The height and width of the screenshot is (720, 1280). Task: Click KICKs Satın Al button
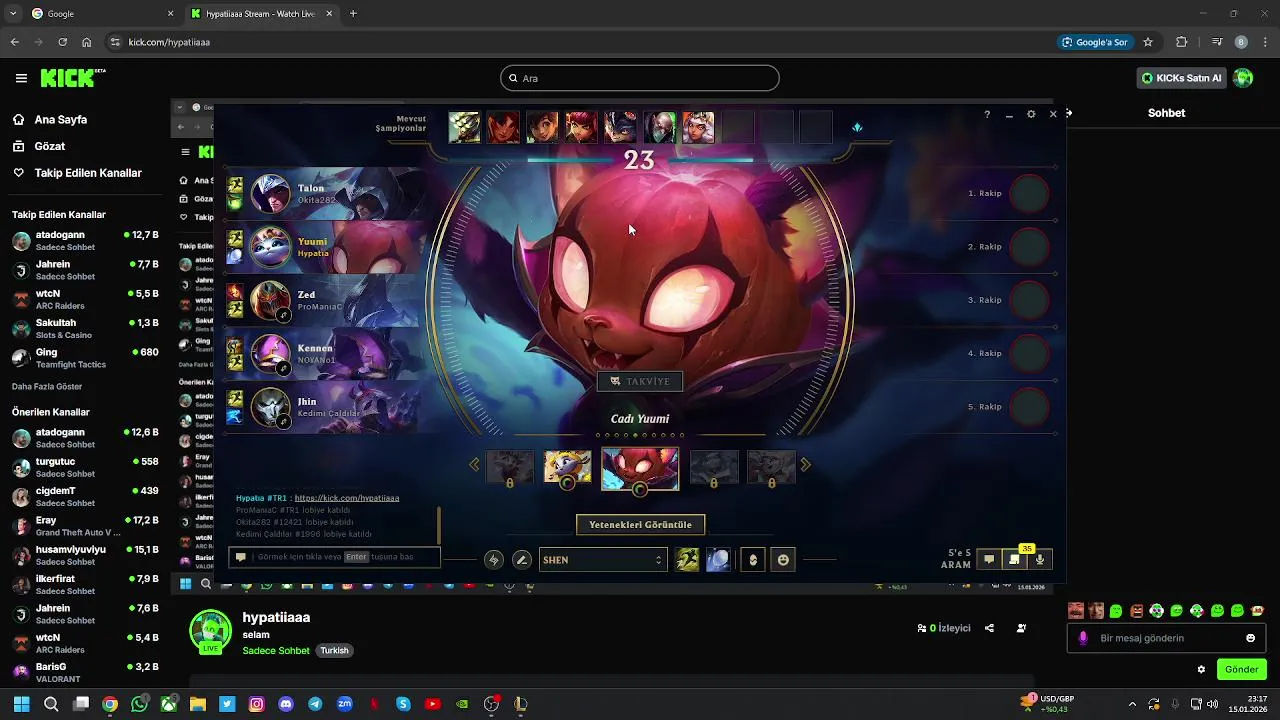pyautogui.click(x=1181, y=78)
